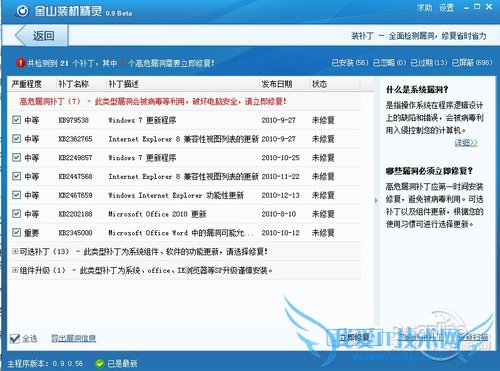The height and width of the screenshot is (371, 500).
Task: Click description Microsoft Office 2010 更新
Action: point(157,214)
